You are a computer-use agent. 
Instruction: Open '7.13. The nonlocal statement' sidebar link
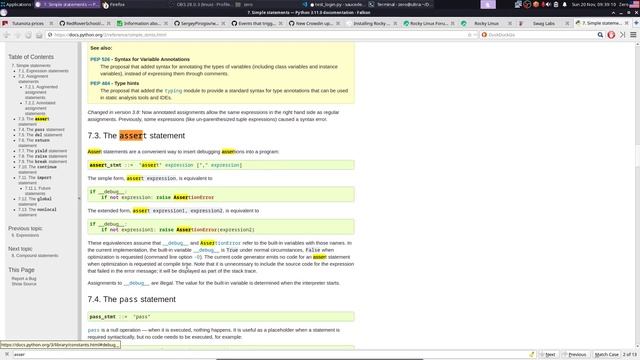pos(37,212)
